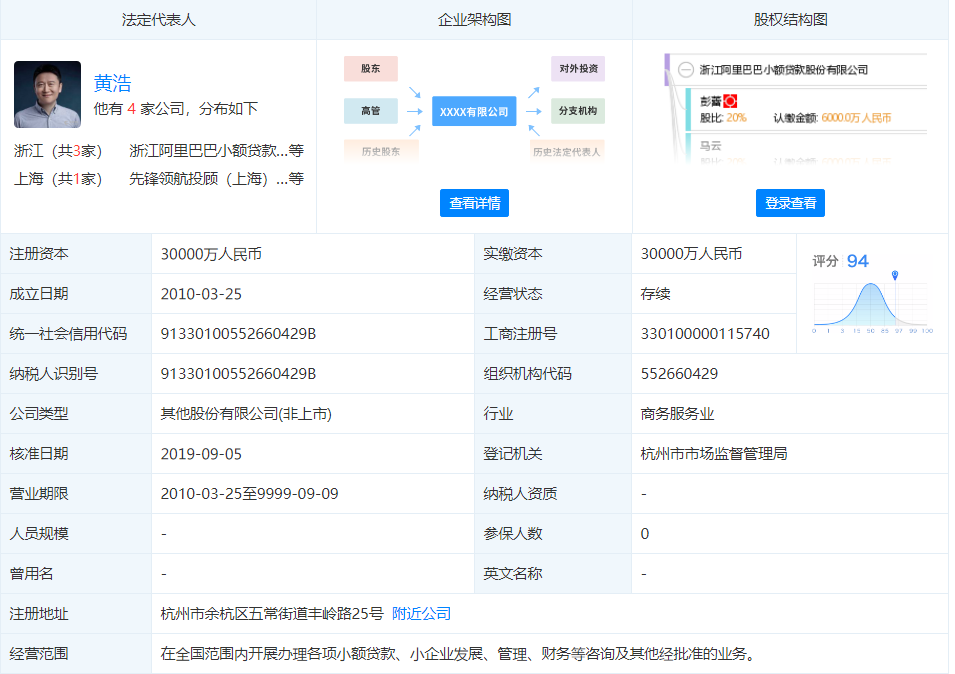Click 上海（共1家）region text
This screenshot has width=955, height=674.
(58, 179)
